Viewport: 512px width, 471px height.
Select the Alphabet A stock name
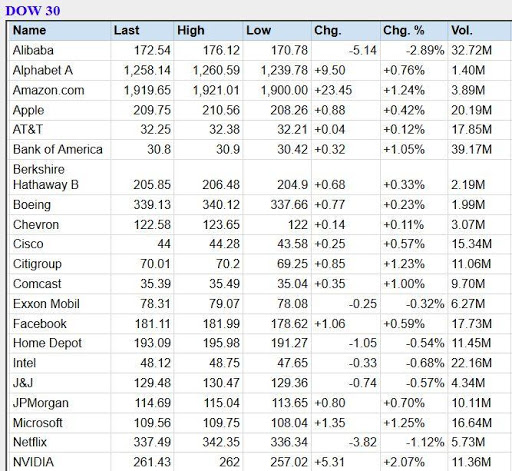(x=43, y=70)
